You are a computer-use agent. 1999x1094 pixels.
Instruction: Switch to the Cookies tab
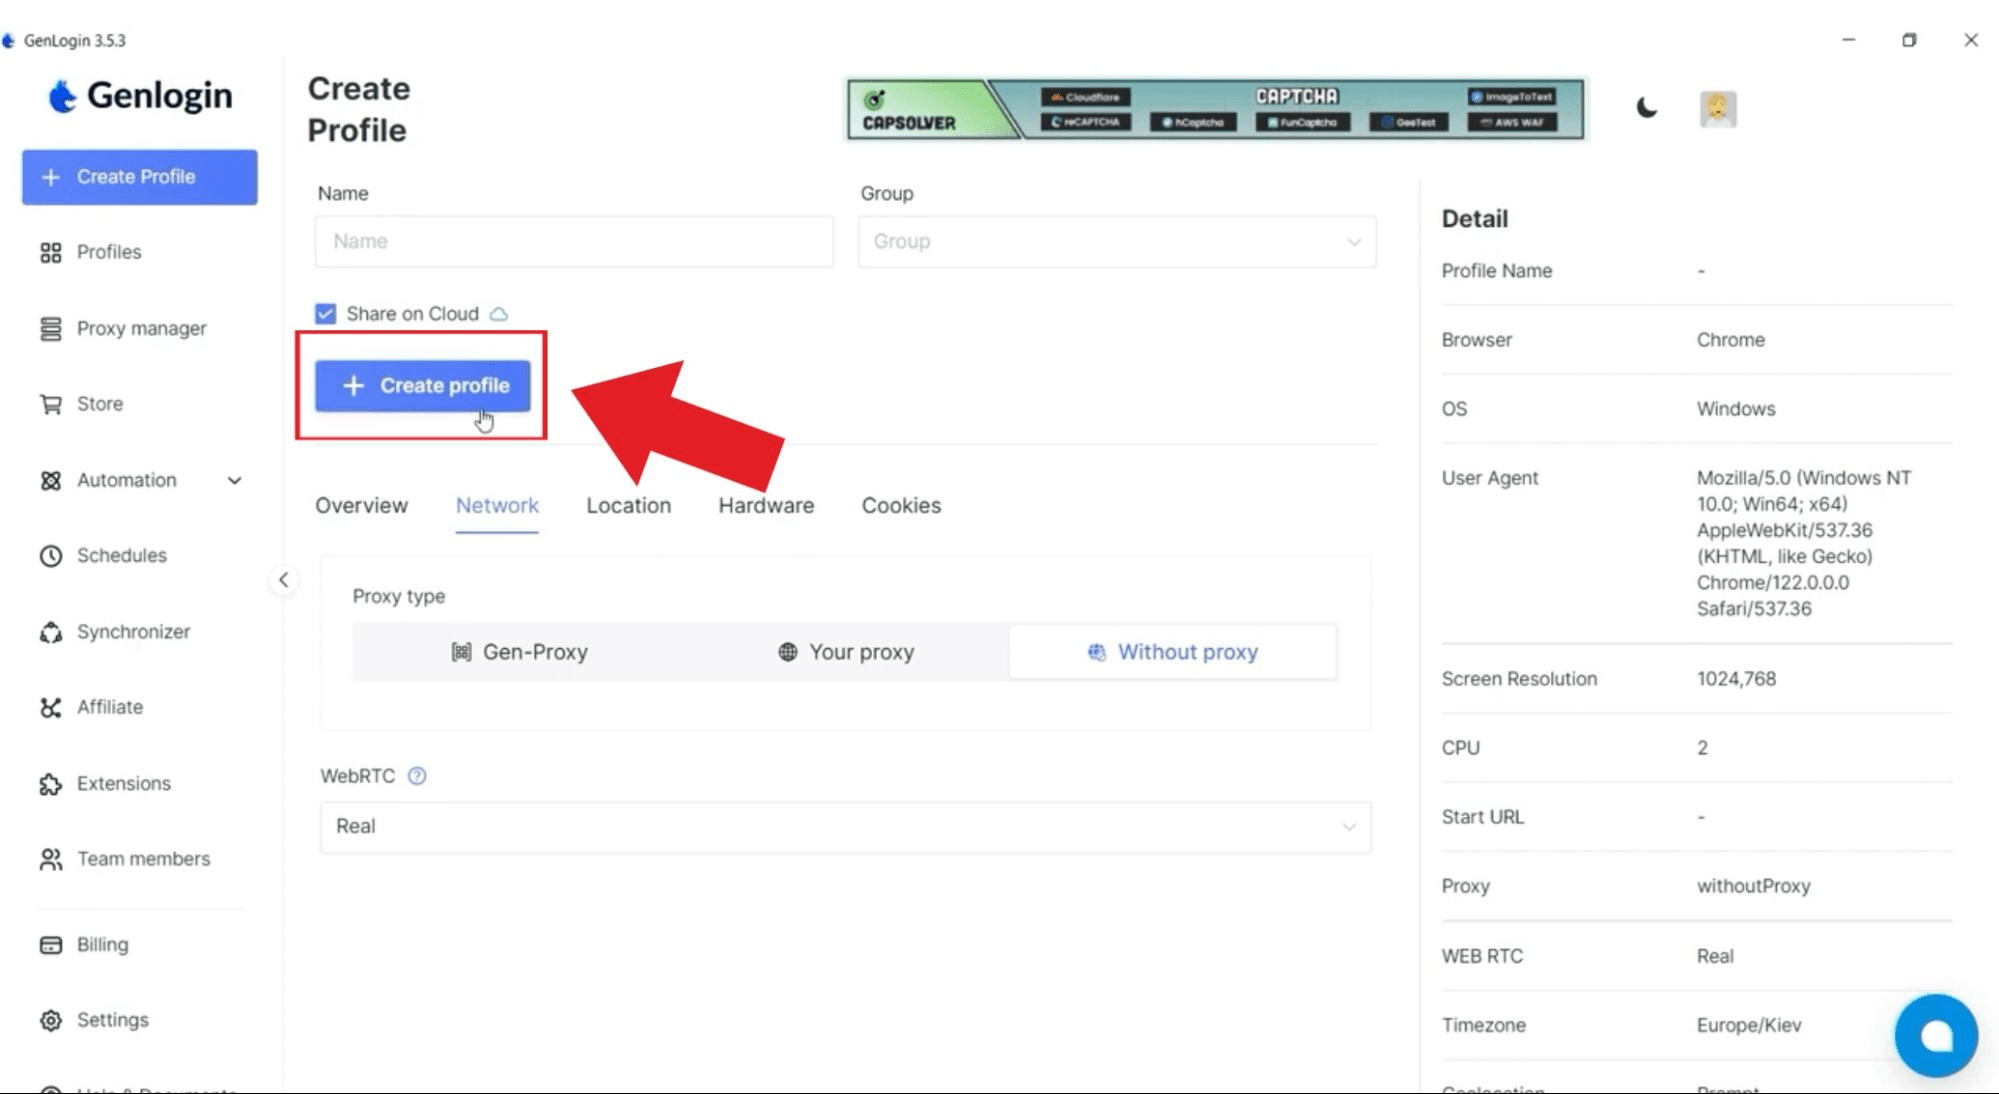(901, 506)
